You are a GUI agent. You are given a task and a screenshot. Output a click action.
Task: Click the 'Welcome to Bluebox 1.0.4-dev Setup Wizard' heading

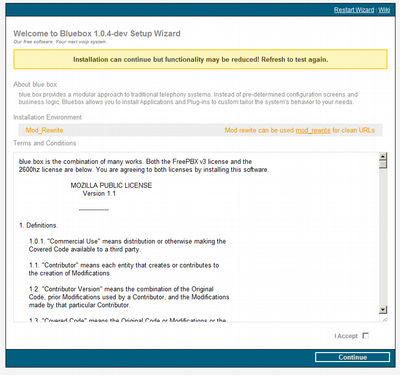click(x=97, y=33)
